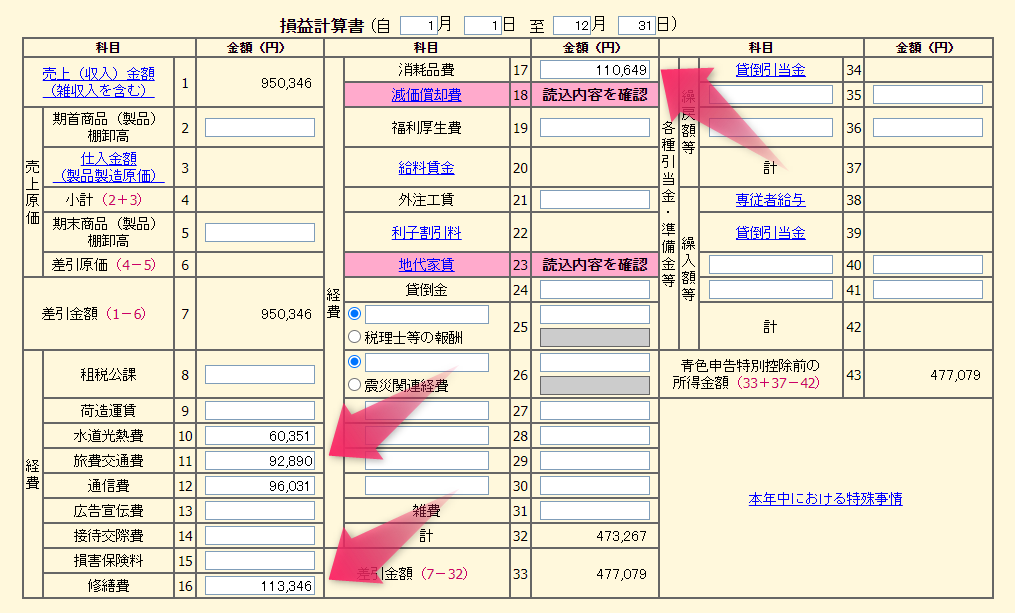Select the 税理士等の報酬 radio button

coord(354,337)
